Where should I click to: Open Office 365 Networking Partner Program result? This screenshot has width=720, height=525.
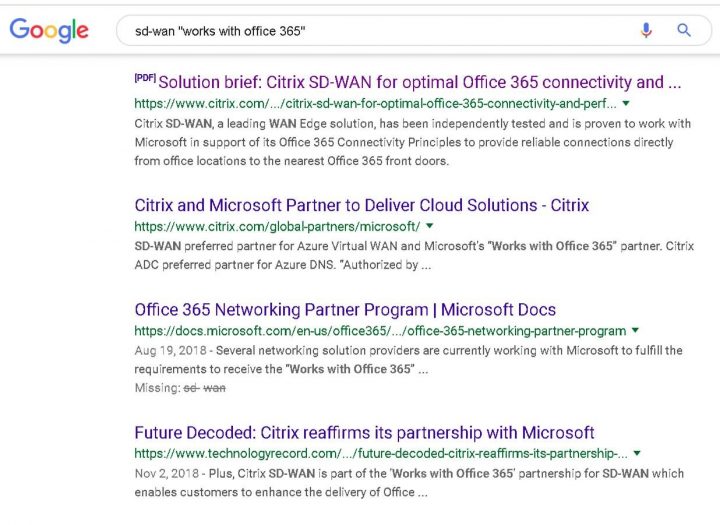tap(345, 310)
